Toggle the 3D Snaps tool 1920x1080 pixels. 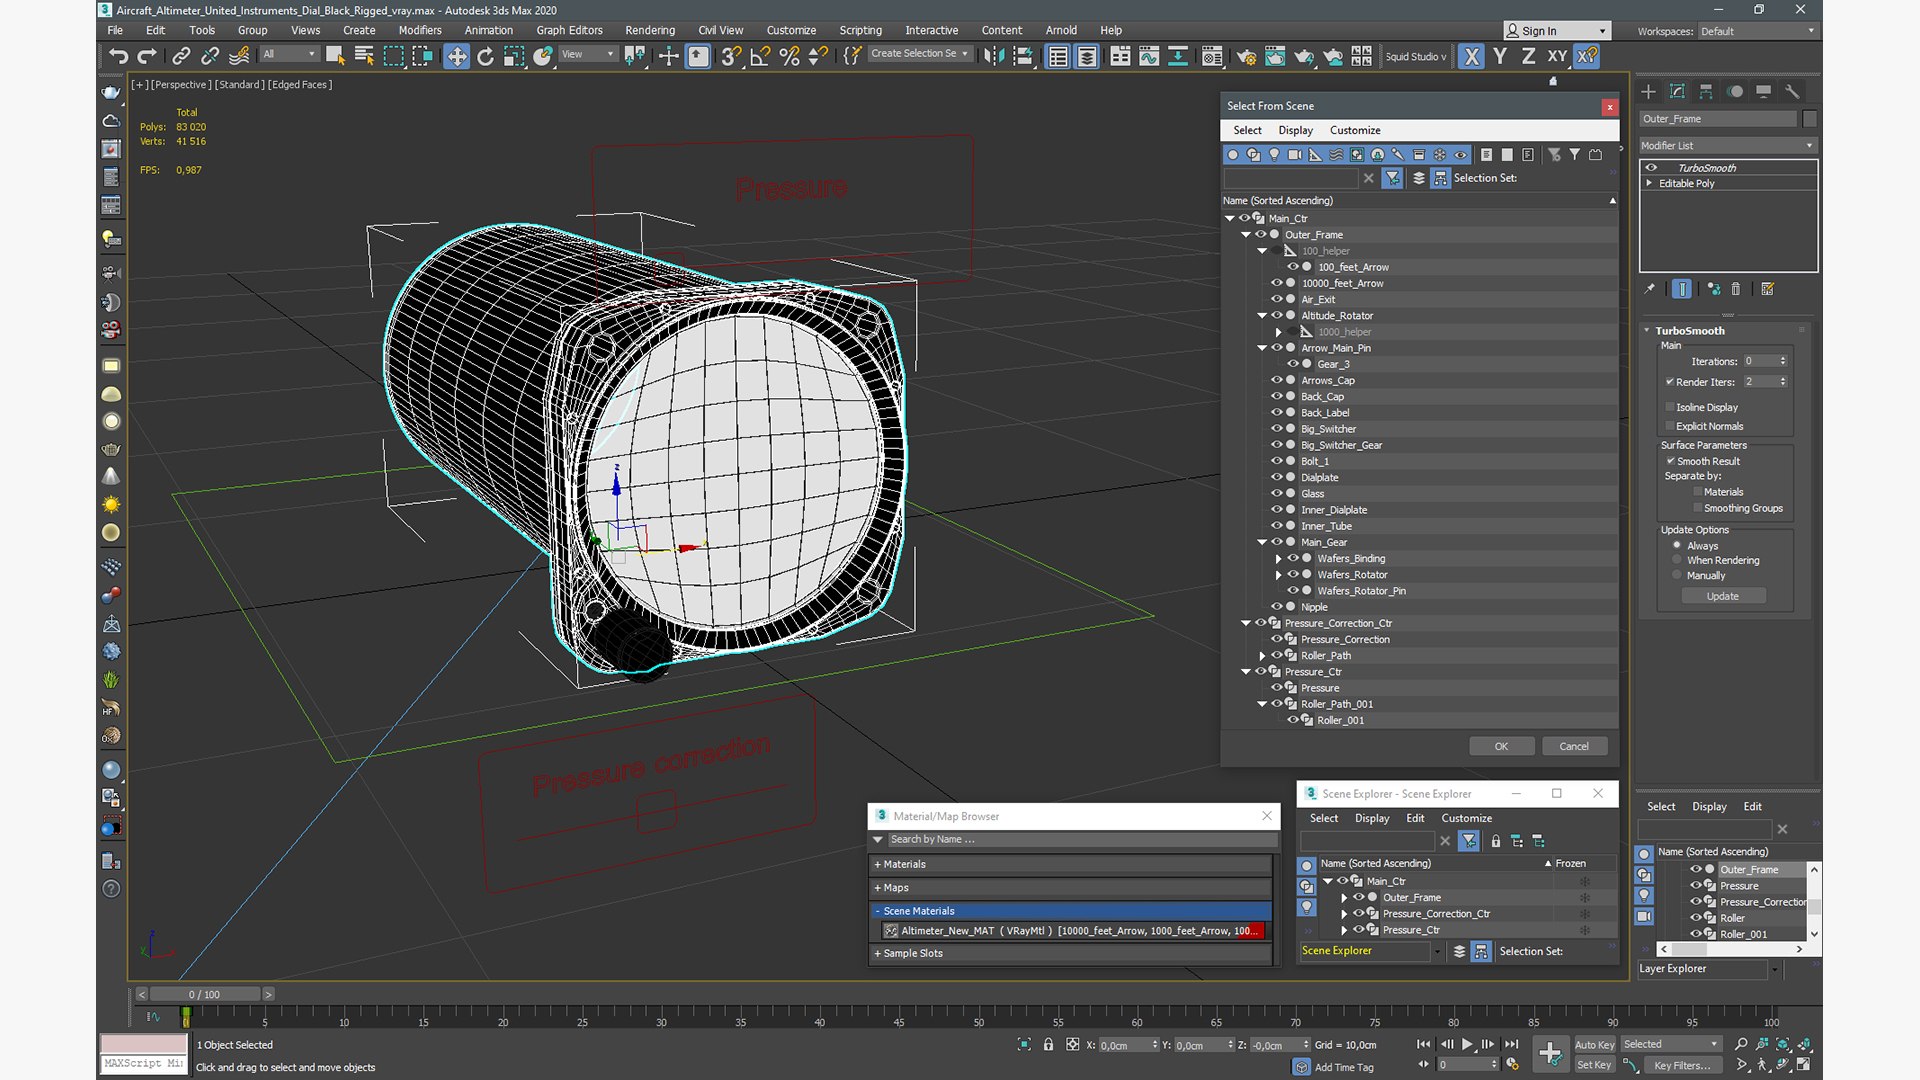pyautogui.click(x=732, y=56)
